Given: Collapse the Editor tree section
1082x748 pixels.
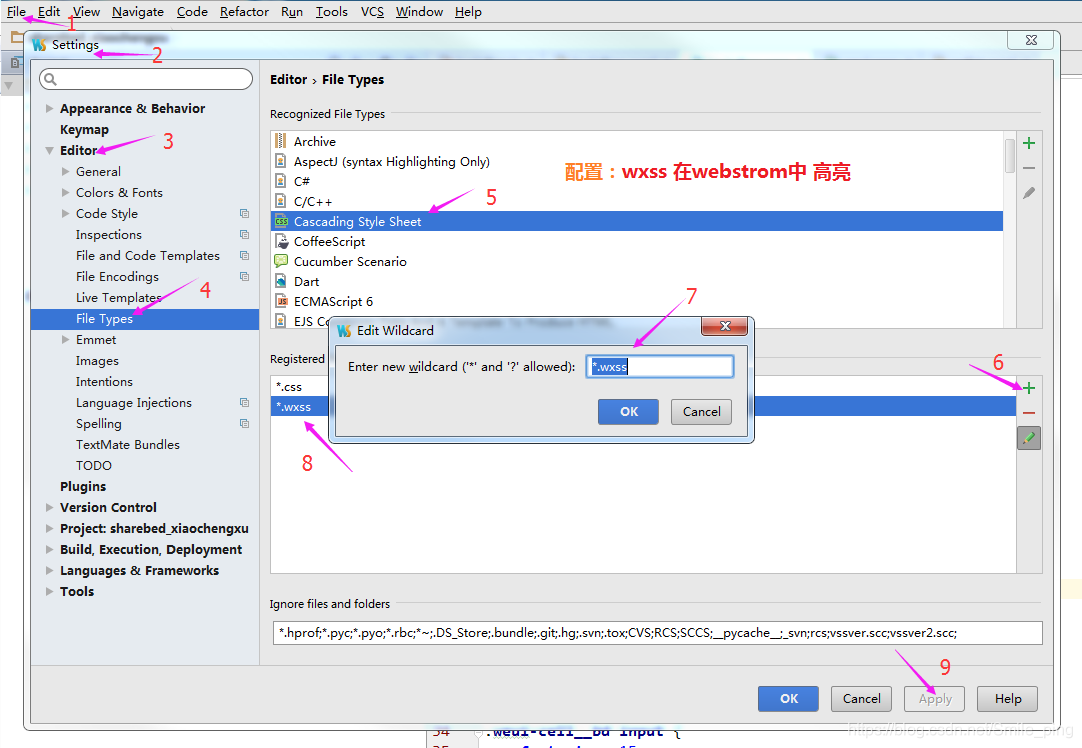Looking at the screenshot, I should coord(49,150).
